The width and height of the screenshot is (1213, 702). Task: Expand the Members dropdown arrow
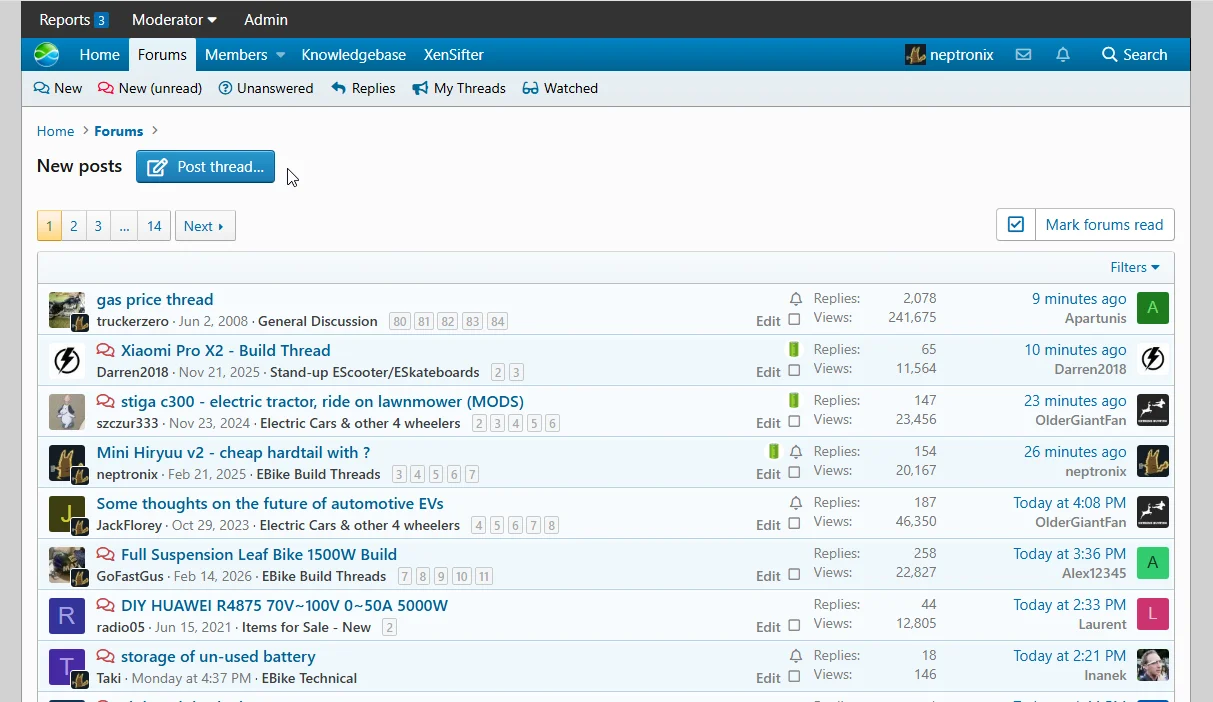pos(281,55)
